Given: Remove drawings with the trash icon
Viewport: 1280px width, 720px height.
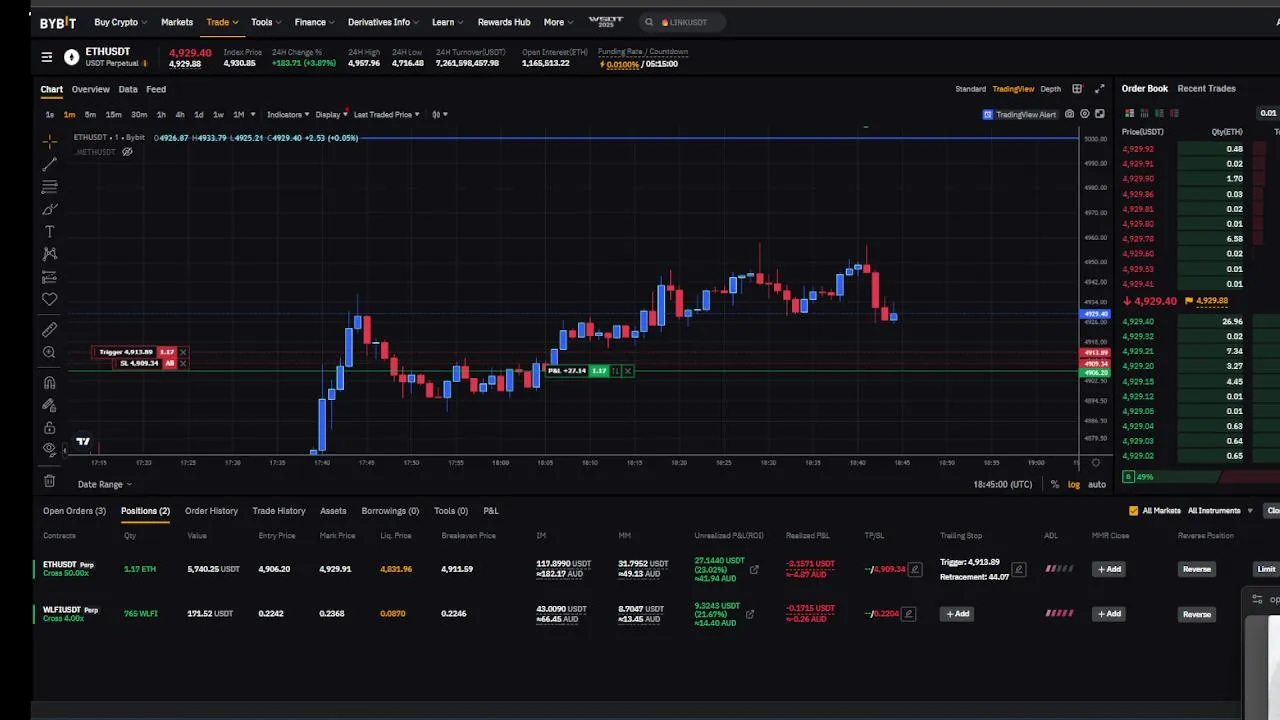Looking at the screenshot, I should click(x=49, y=481).
